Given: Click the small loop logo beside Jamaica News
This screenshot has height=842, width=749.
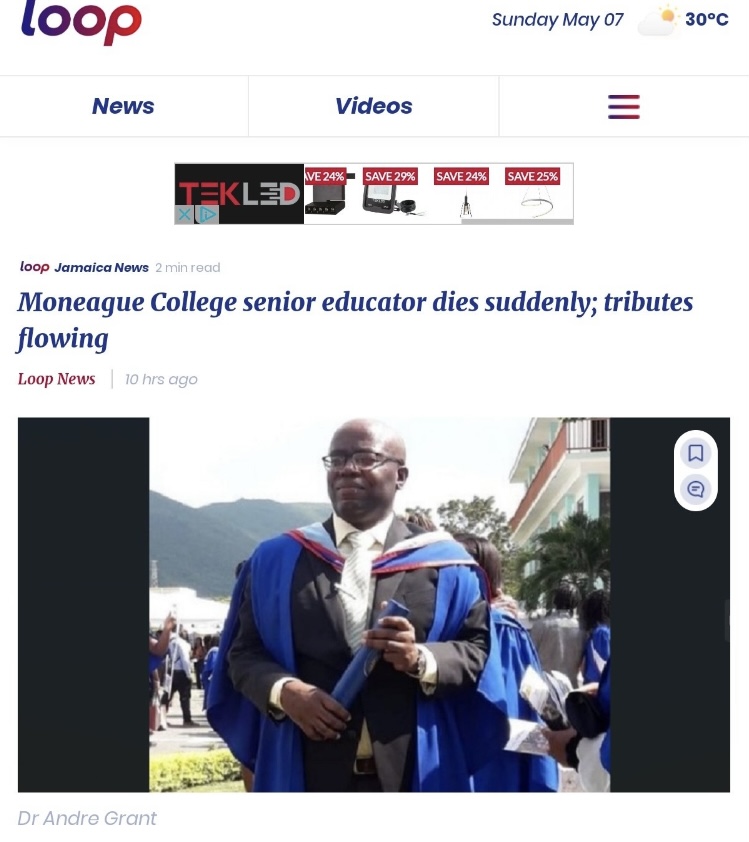Looking at the screenshot, I should pos(34,267).
